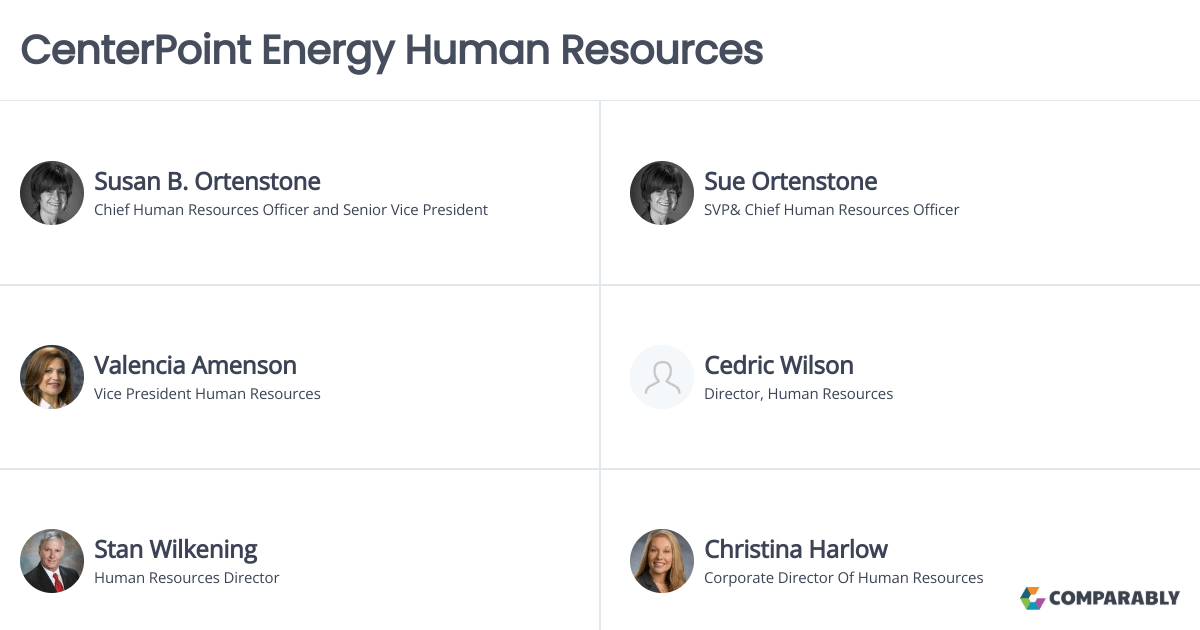Open Sue Ortenstone name link

[791, 181]
